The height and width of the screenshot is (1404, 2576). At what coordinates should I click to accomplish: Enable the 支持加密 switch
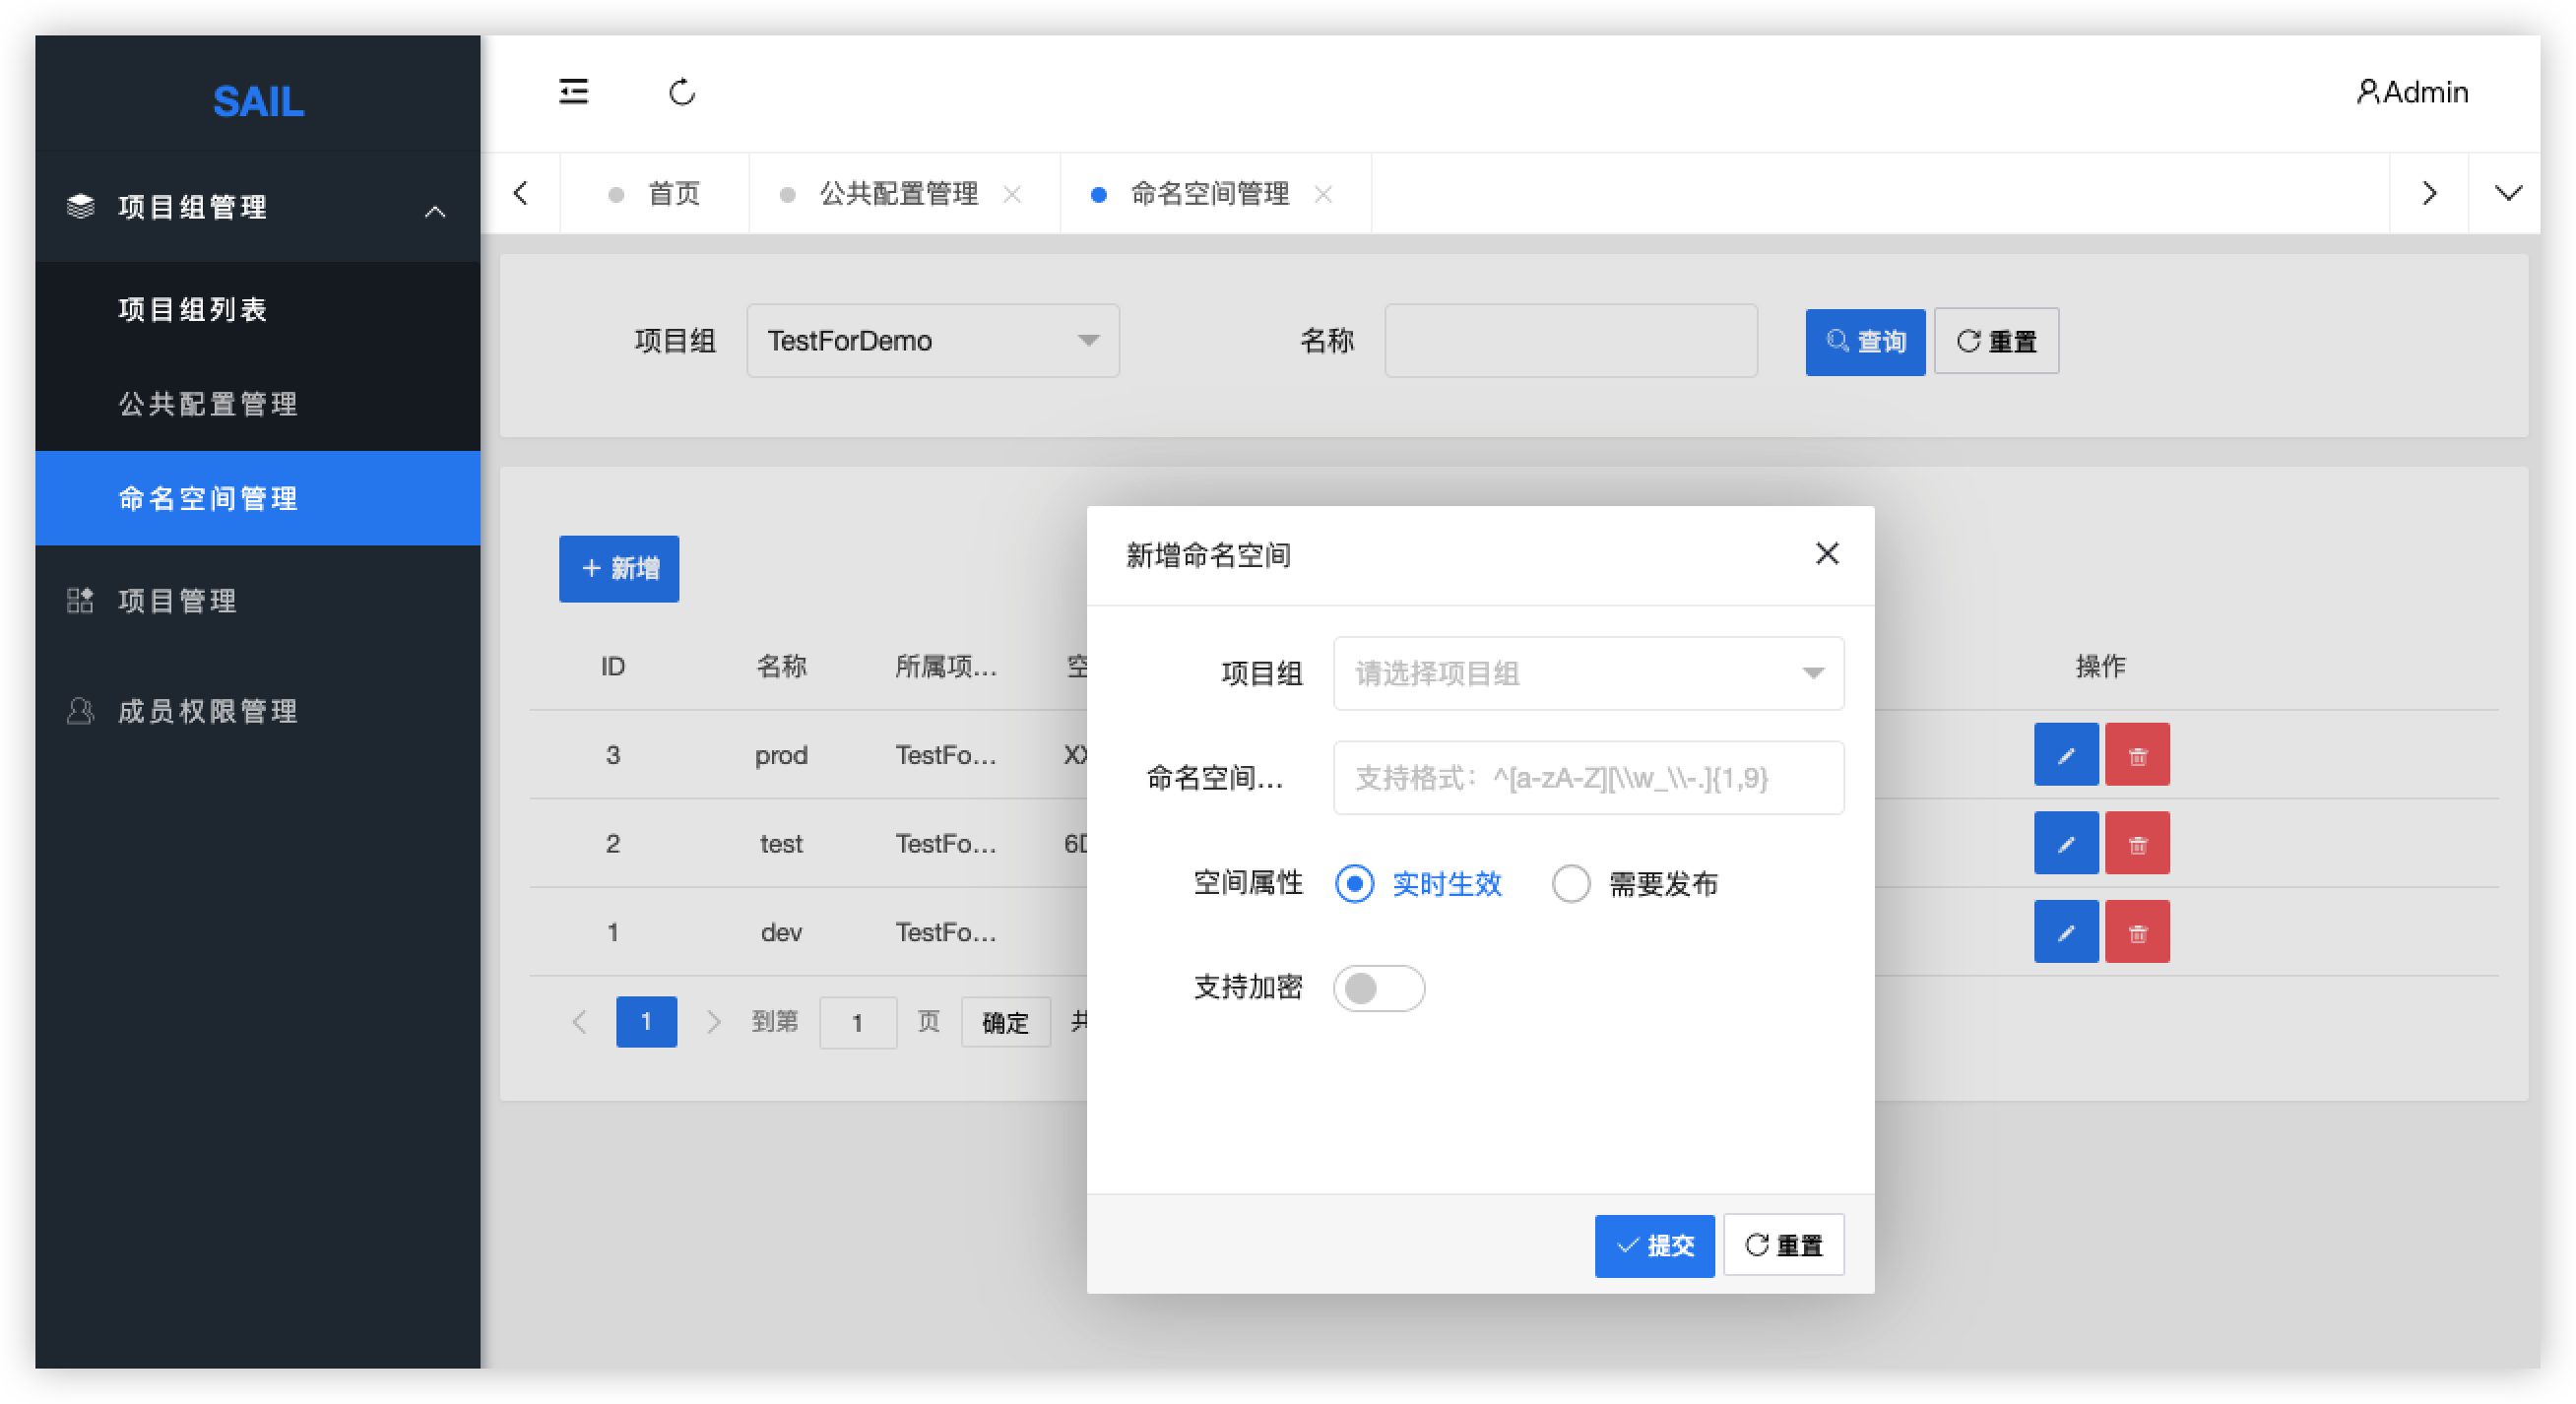(x=1378, y=988)
